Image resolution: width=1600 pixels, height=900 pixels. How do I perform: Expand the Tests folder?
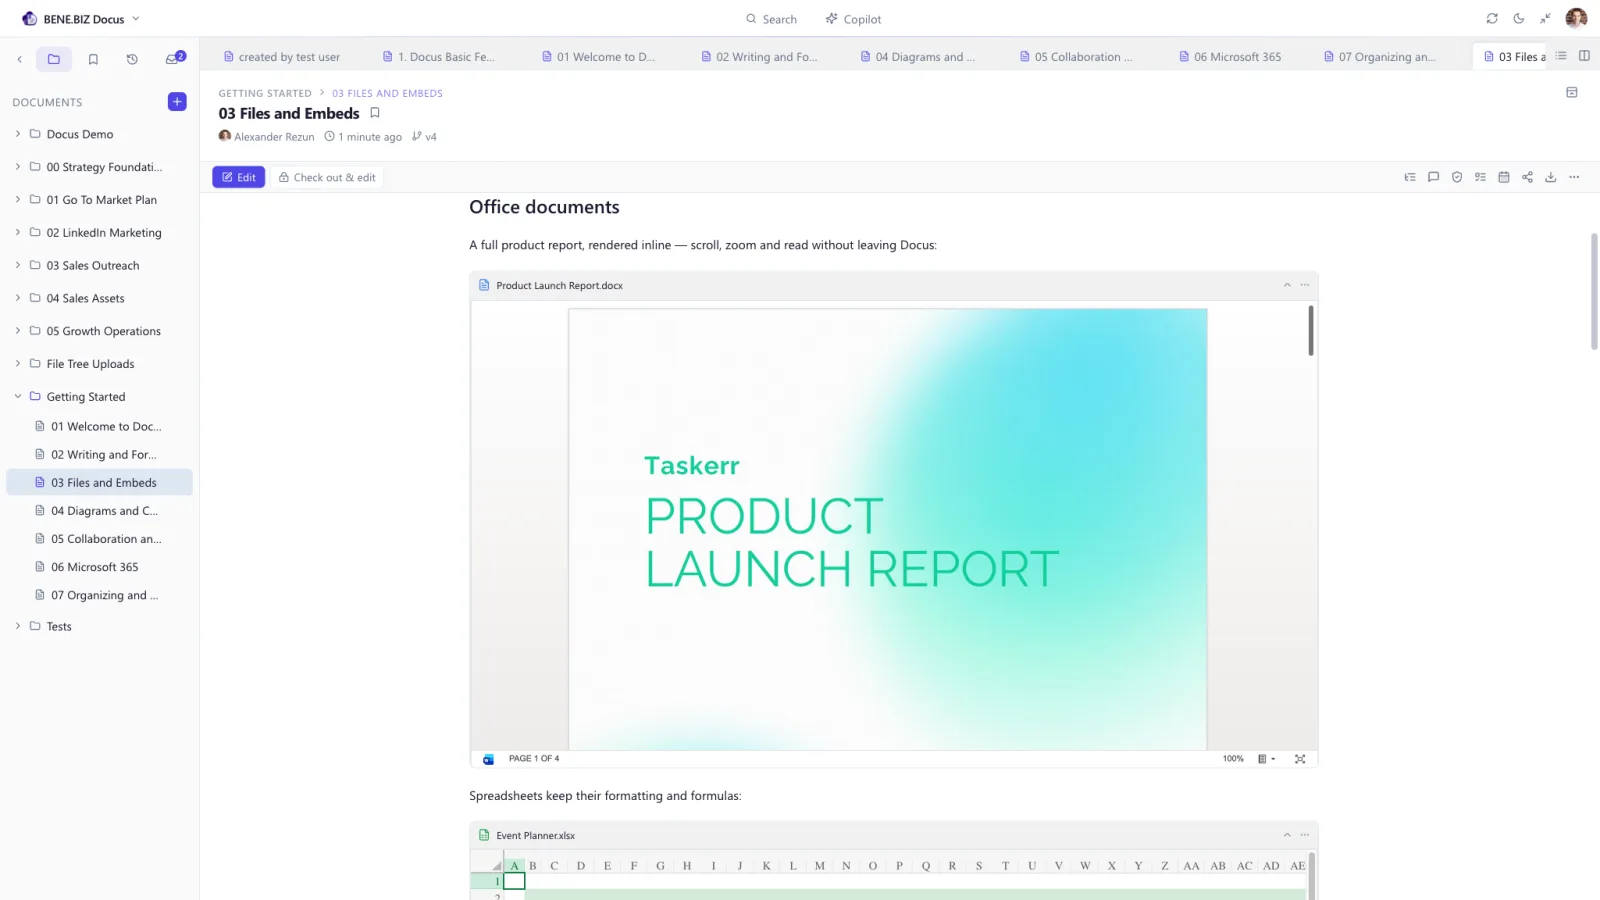pyautogui.click(x=18, y=626)
